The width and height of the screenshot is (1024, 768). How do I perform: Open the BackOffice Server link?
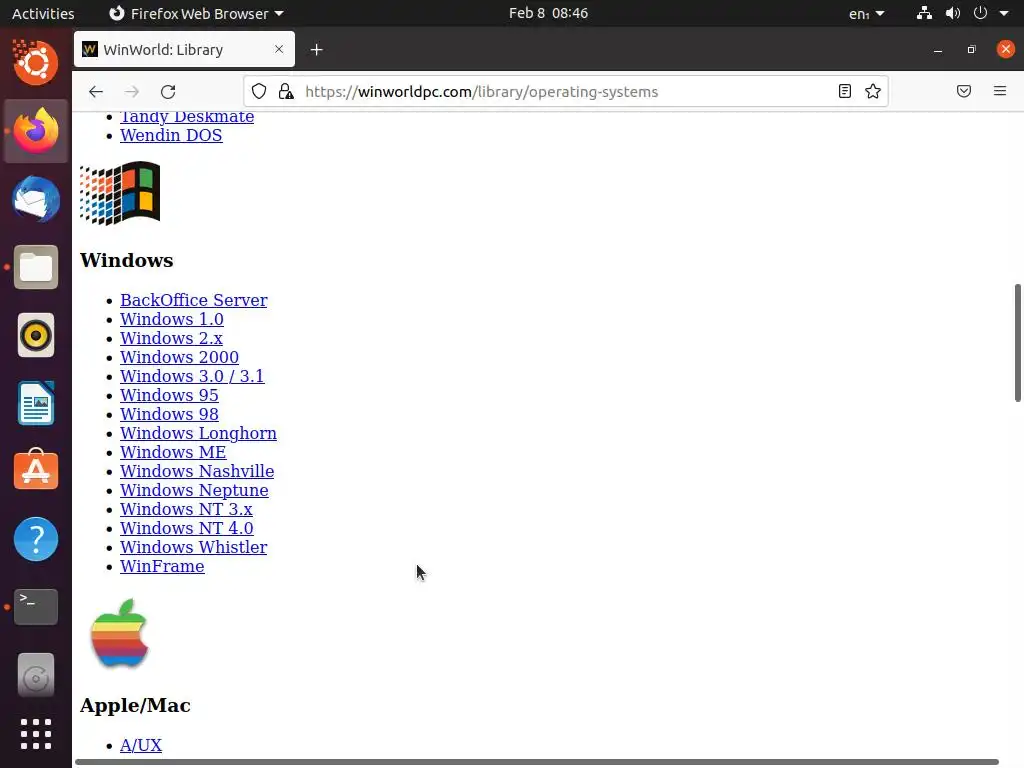(x=193, y=300)
